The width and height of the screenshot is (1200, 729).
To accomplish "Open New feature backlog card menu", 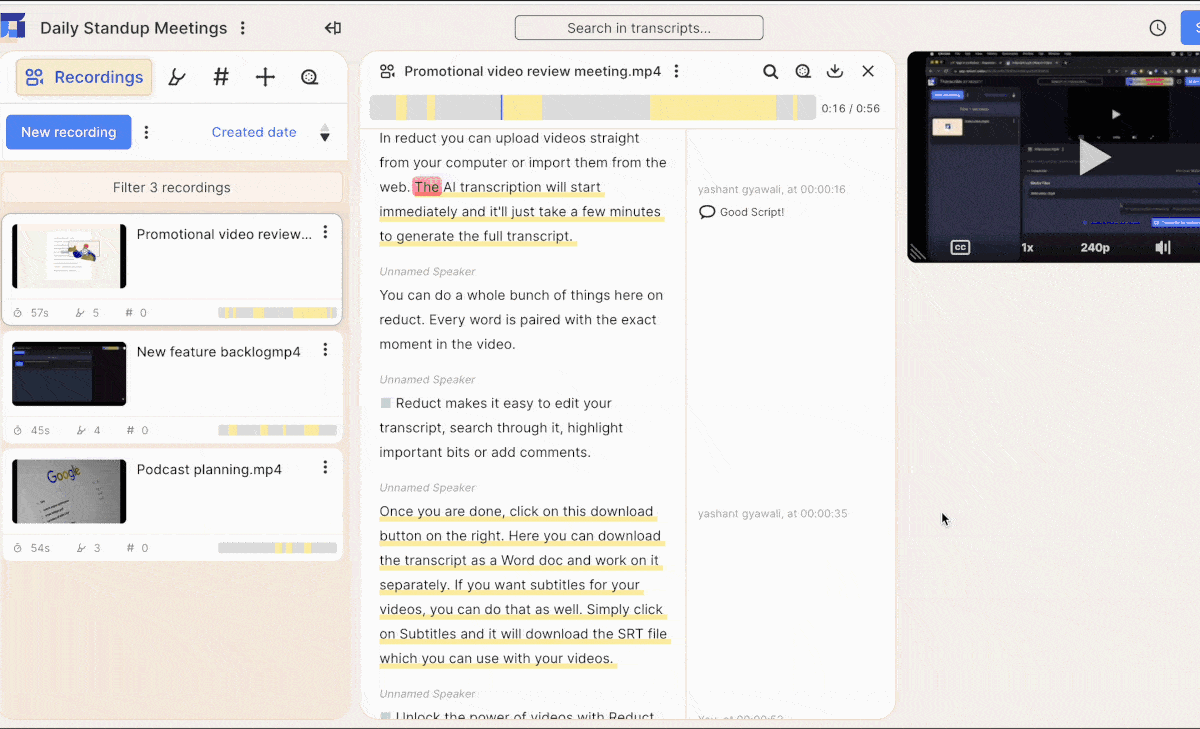I will point(325,350).
